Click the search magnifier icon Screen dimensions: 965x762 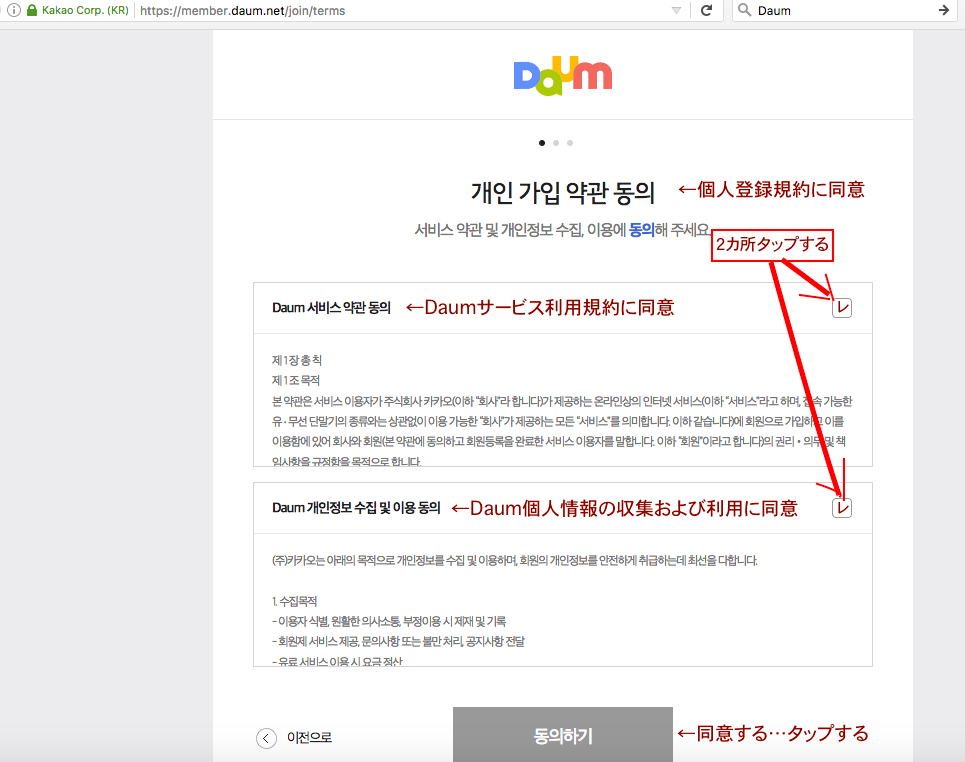pos(744,10)
